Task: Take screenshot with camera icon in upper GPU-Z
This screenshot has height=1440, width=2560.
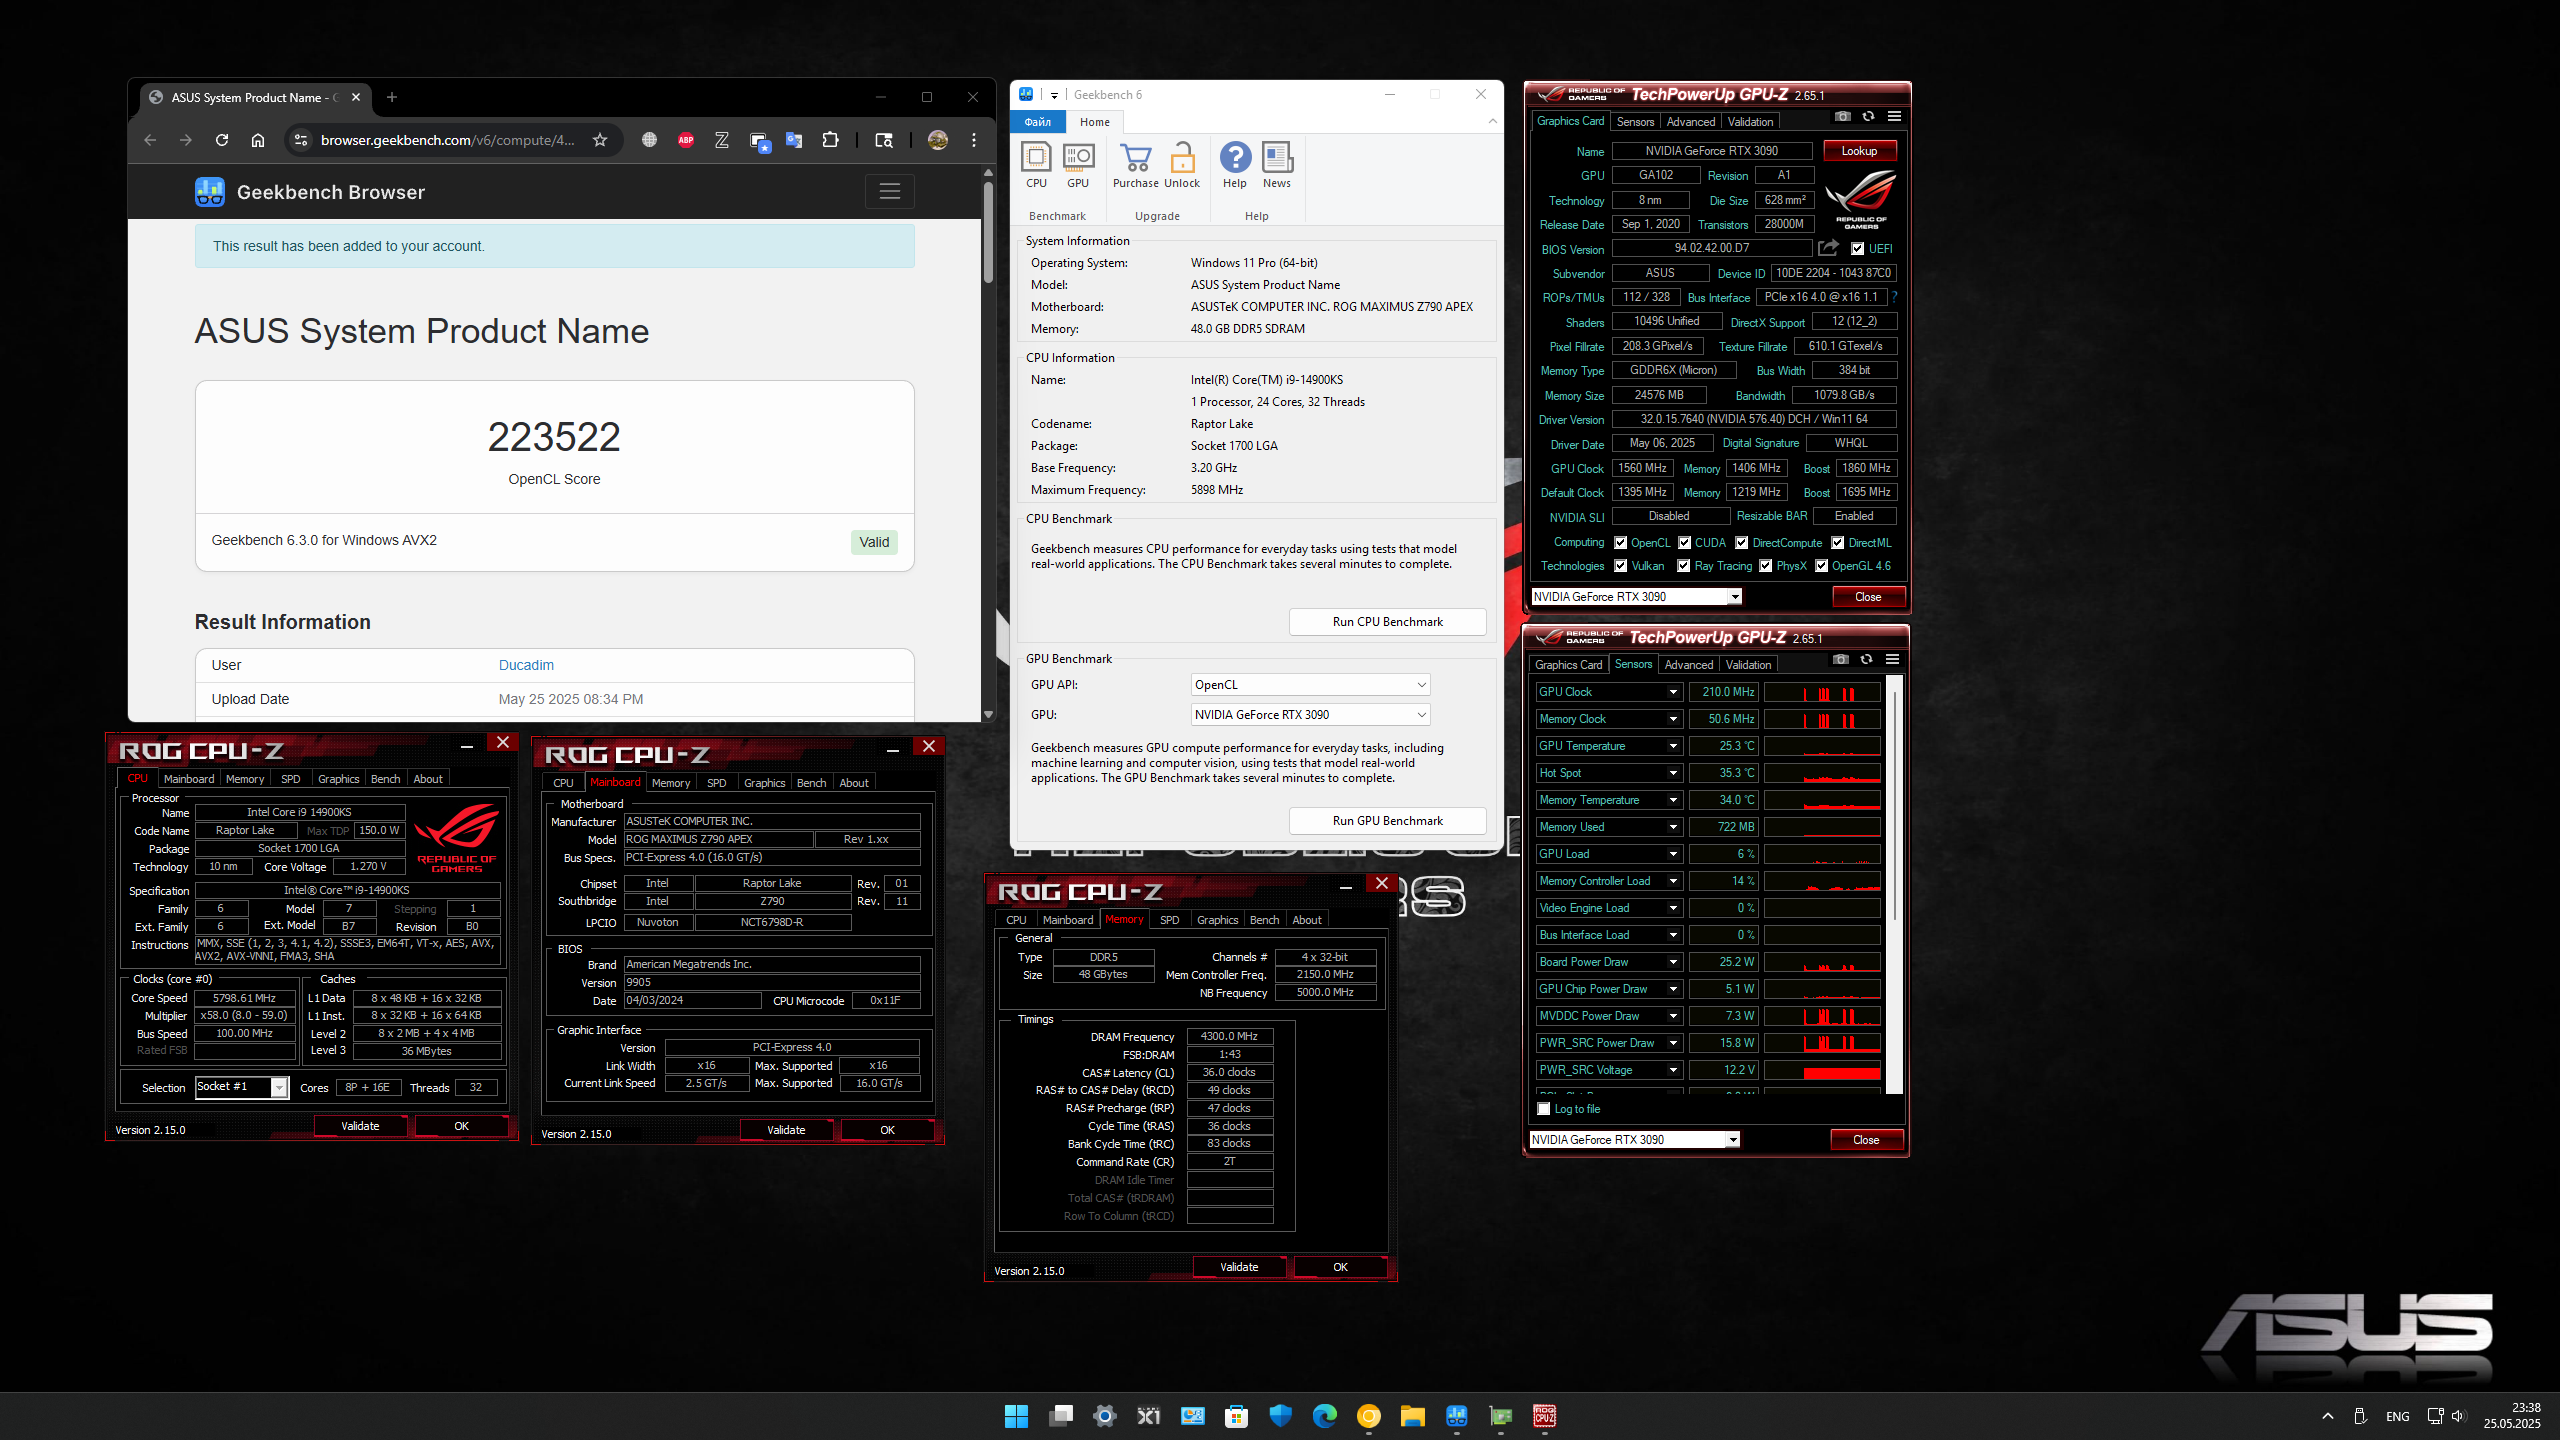Action: pyautogui.click(x=1842, y=116)
